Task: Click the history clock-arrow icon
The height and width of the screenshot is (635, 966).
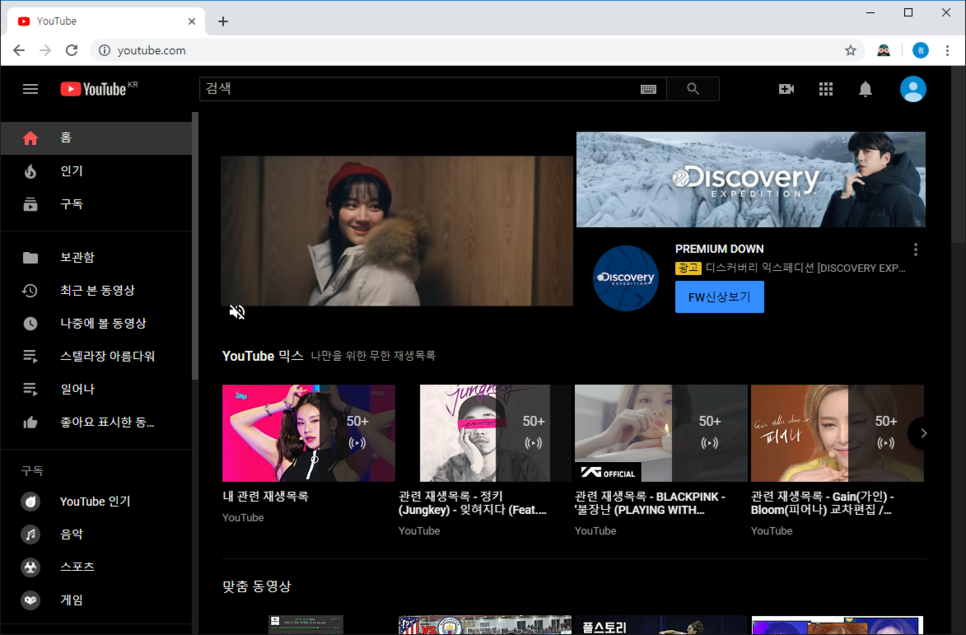Action: click(x=30, y=291)
